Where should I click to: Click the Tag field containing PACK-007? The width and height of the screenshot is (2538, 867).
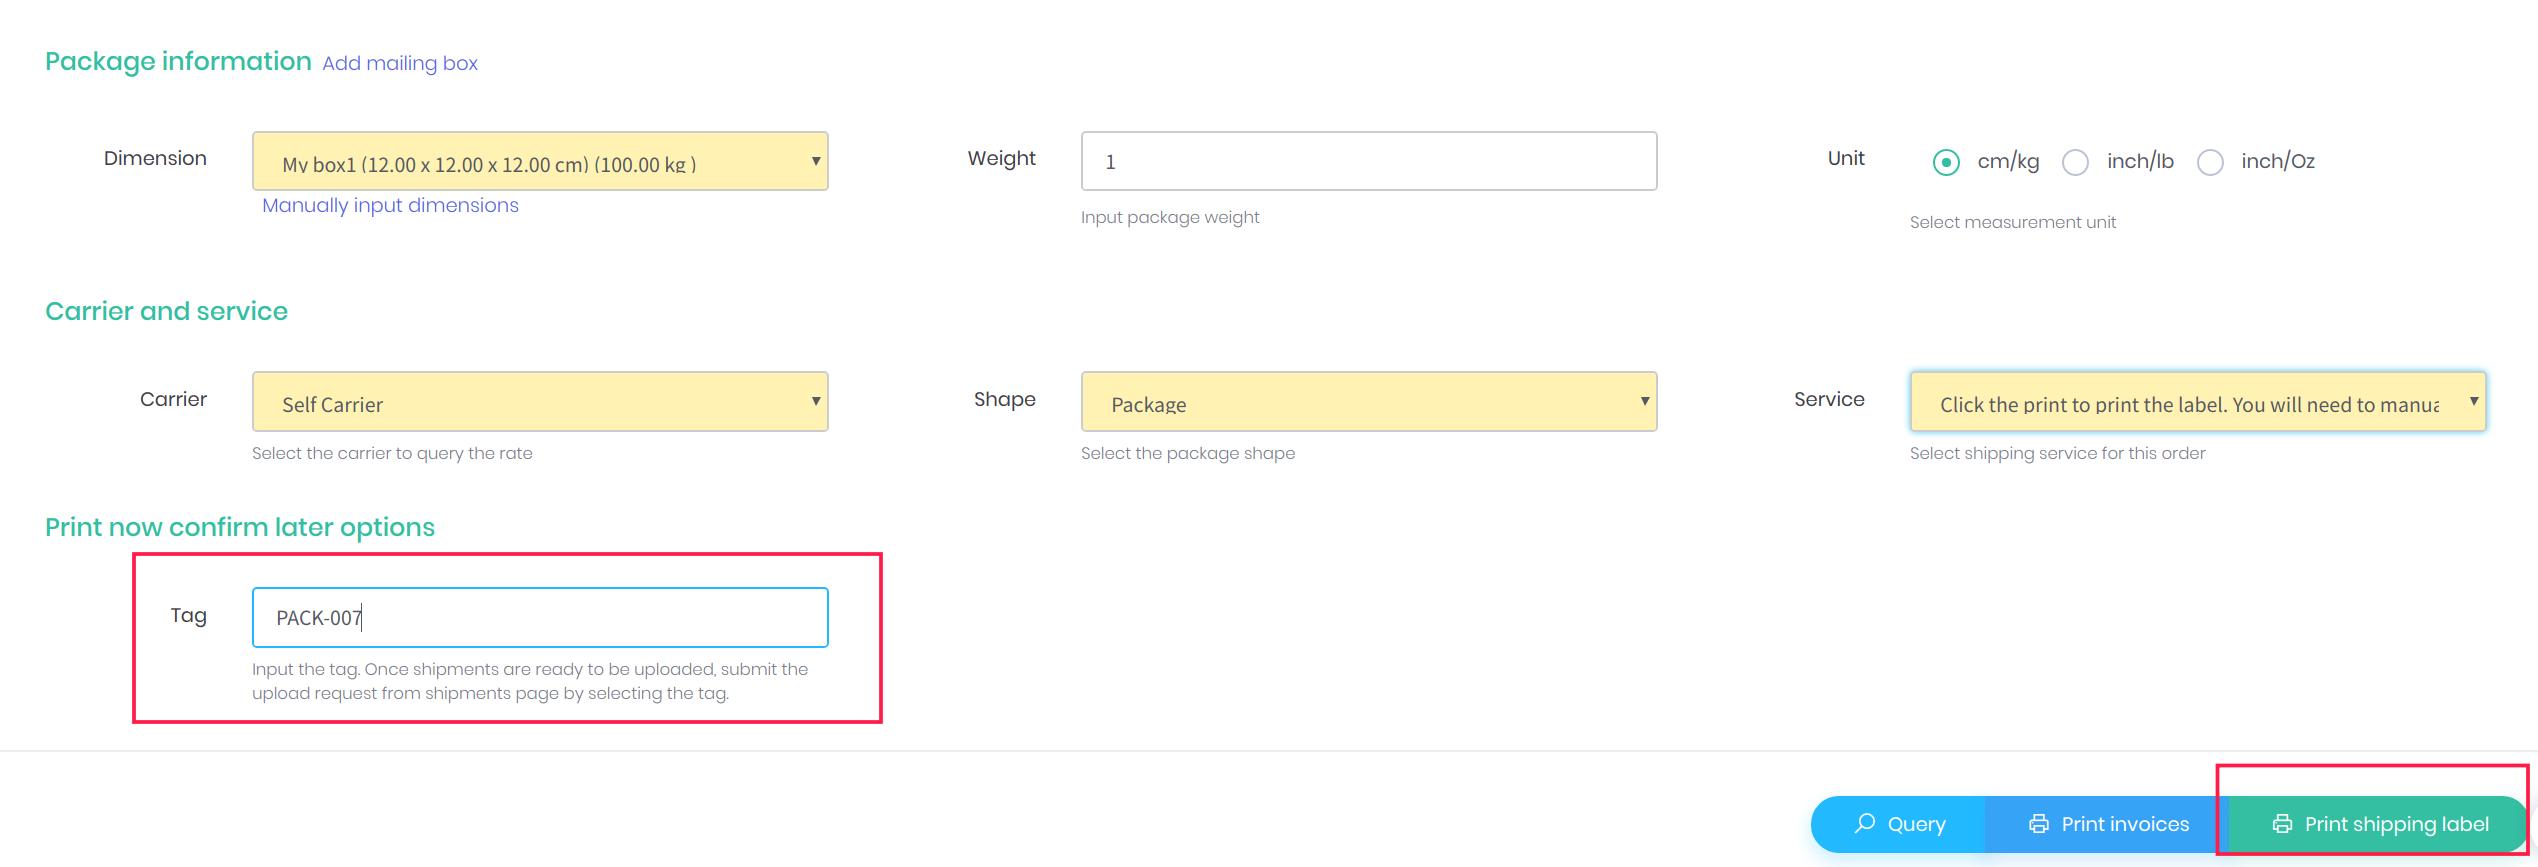point(540,617)
